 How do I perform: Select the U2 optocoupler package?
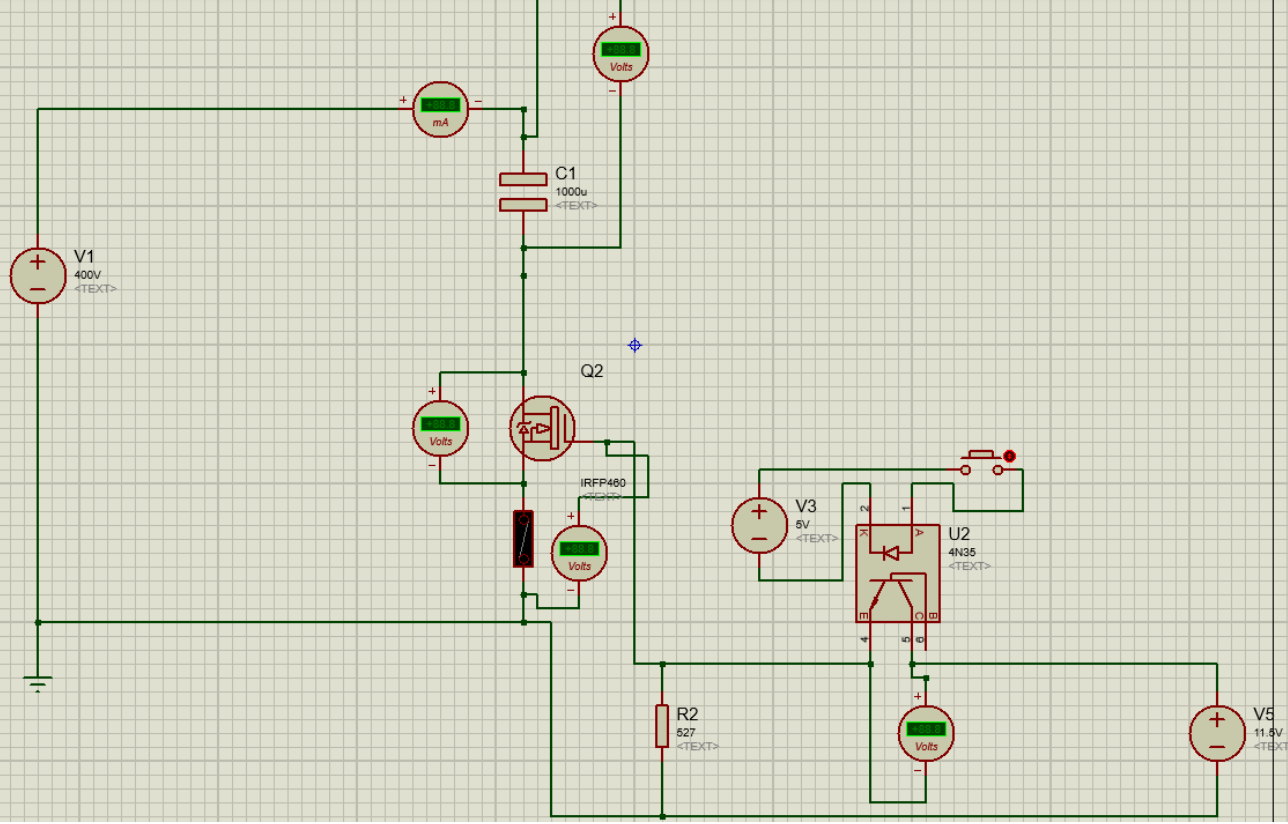[897, 573]
